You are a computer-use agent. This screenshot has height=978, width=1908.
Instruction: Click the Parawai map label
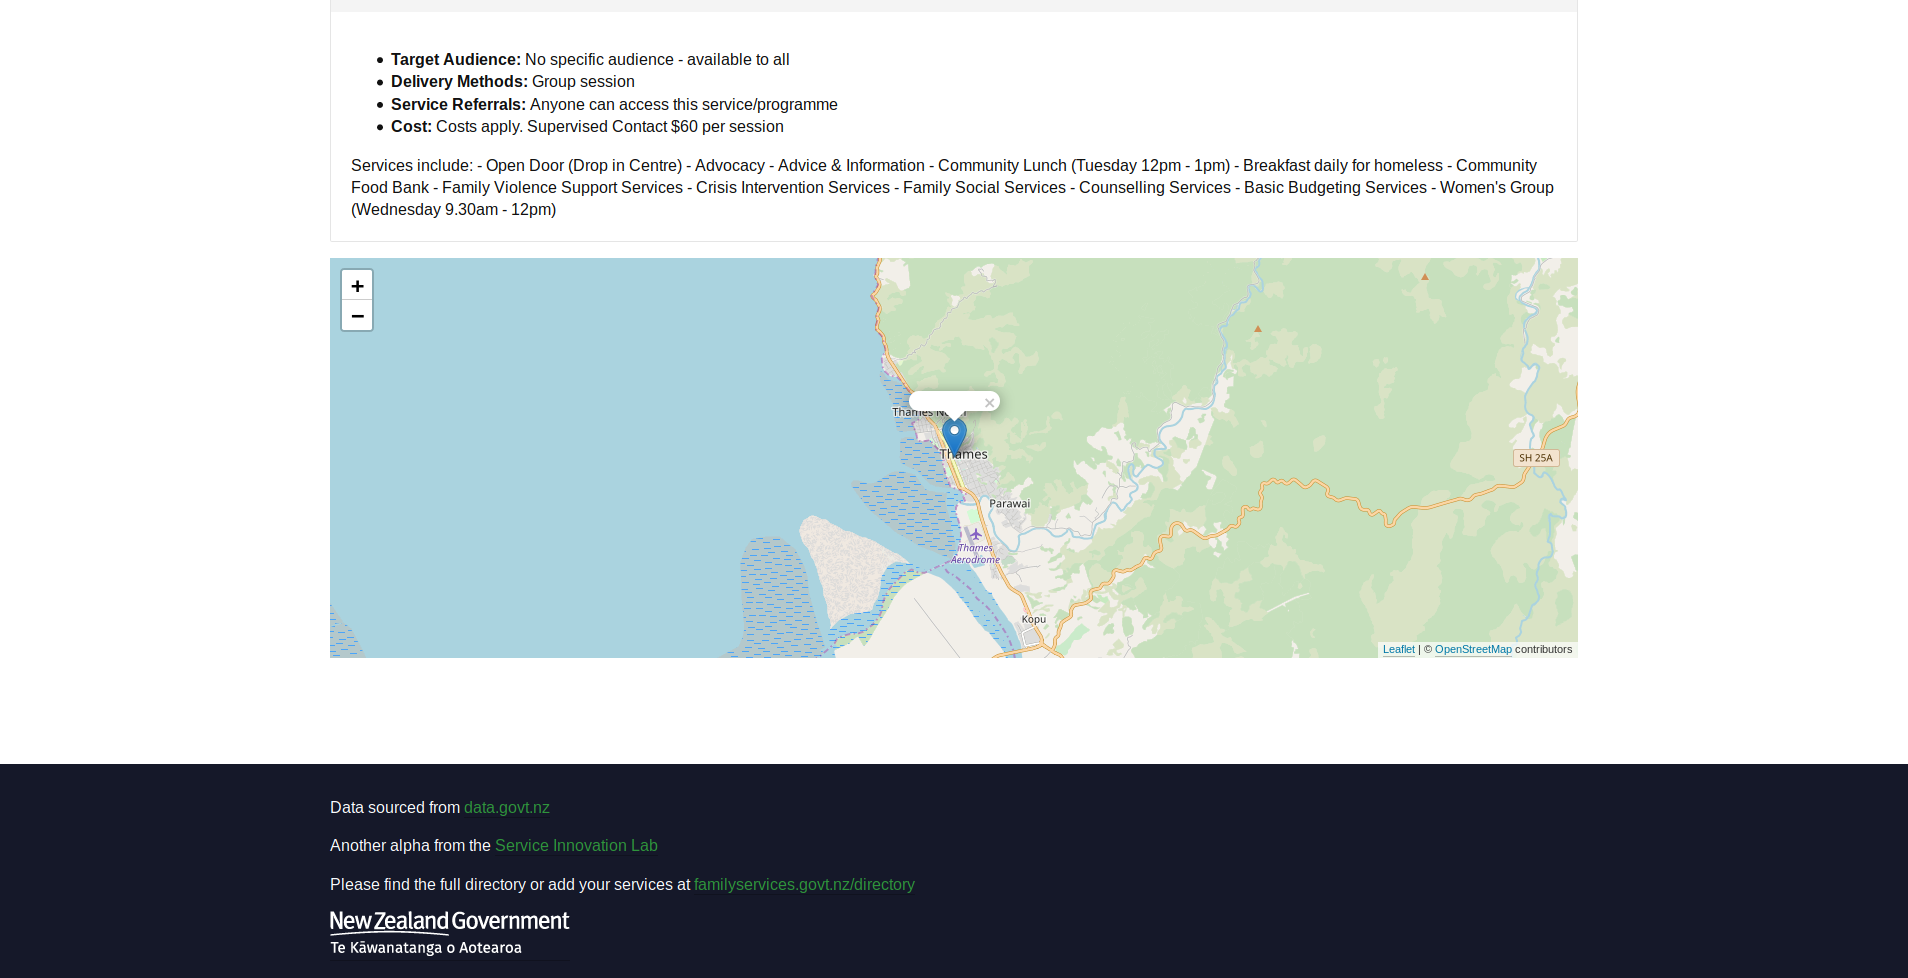[x=1009, y=503]
